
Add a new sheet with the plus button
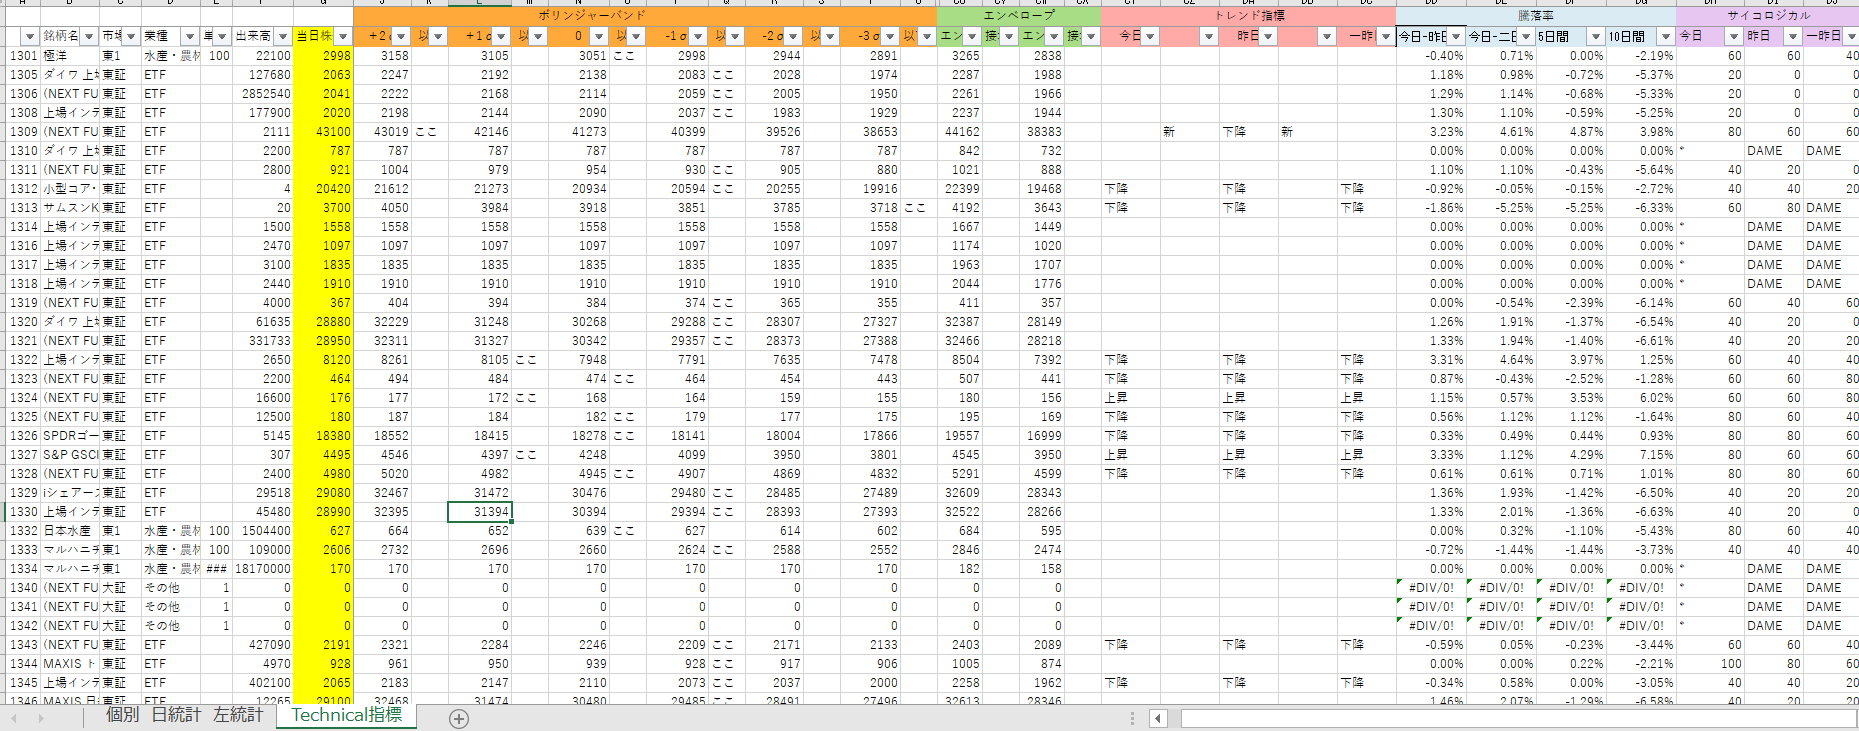pos(459,718)
